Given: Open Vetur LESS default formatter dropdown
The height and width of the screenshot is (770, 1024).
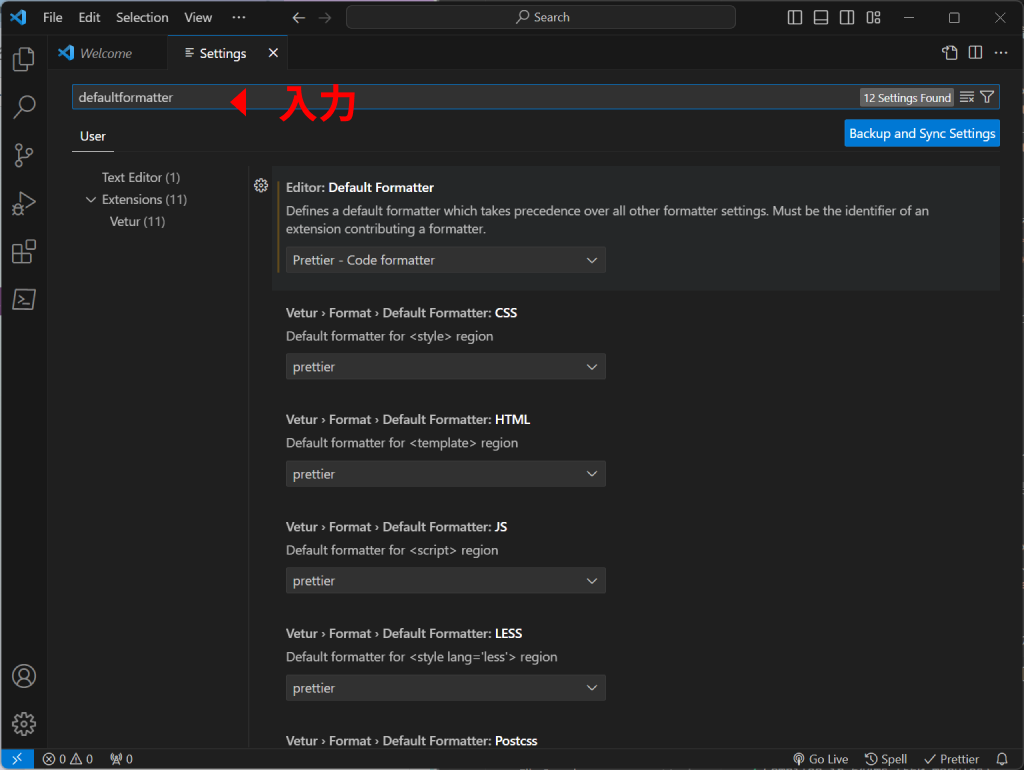Looking at the screenshot, I should click(x=445, y=688).
